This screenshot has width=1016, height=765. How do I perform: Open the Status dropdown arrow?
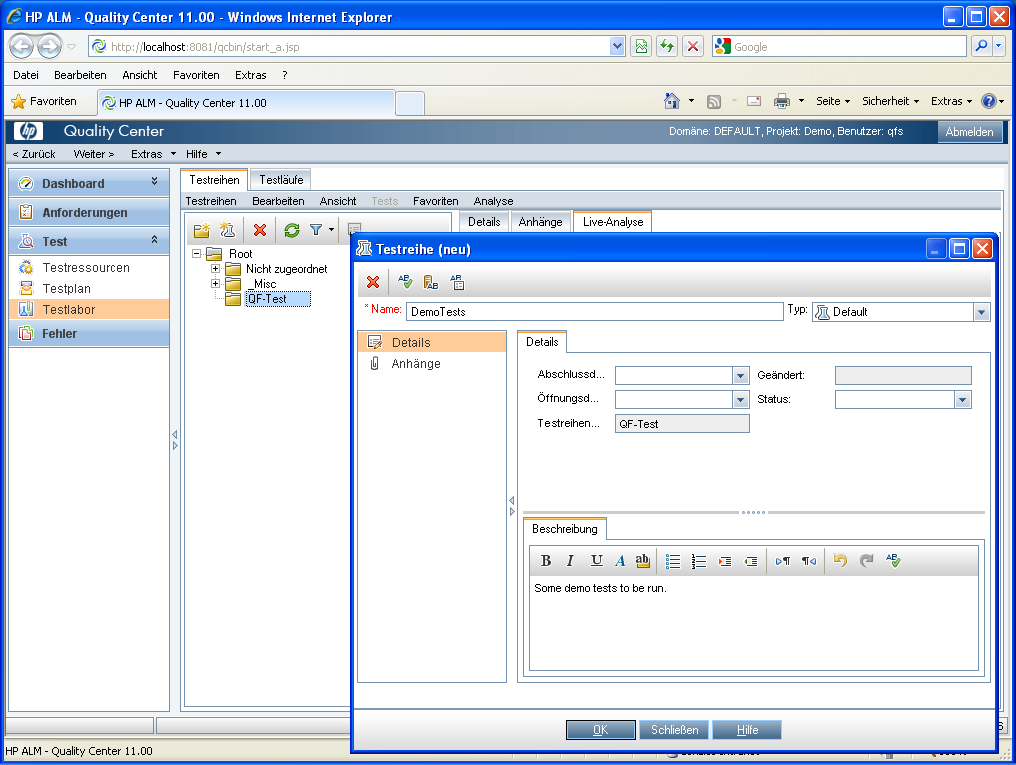click(963, 400)
